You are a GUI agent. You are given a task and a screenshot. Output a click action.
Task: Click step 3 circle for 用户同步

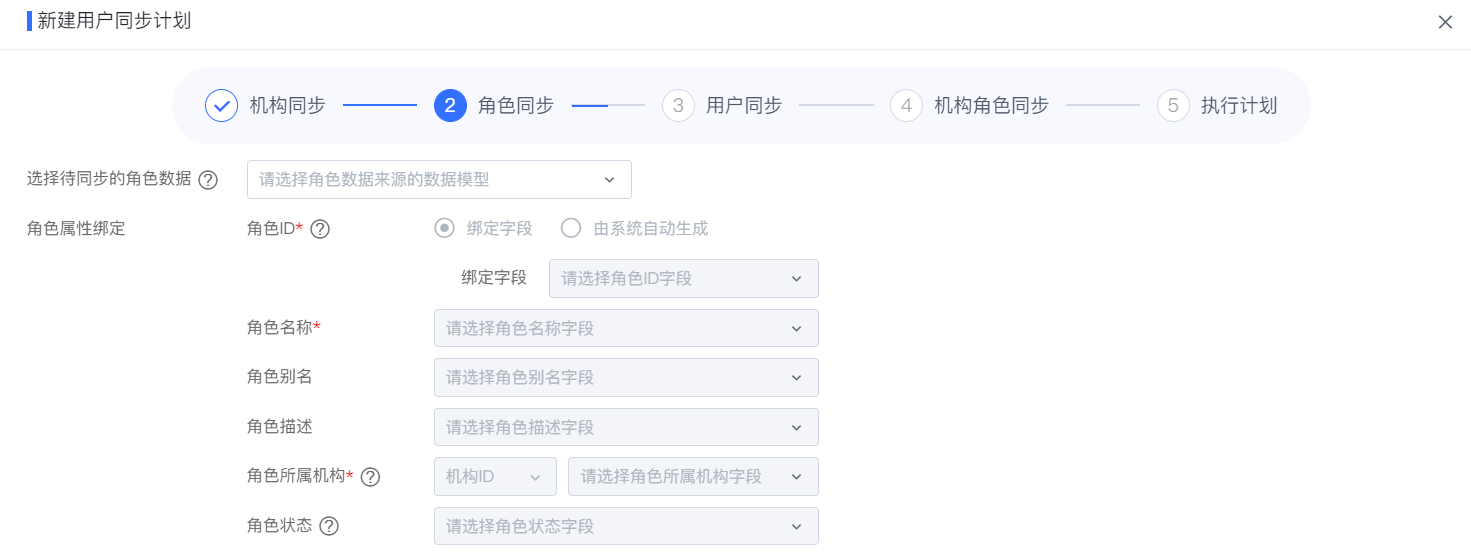pyautogui.click(x=678, y=105)
